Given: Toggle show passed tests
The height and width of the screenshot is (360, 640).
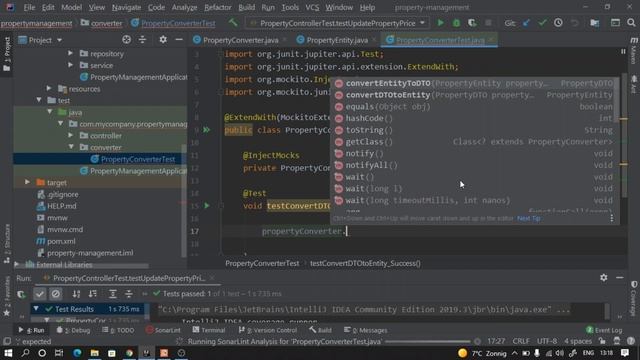Looking at the screenshot, I should [x=40, y=293].
